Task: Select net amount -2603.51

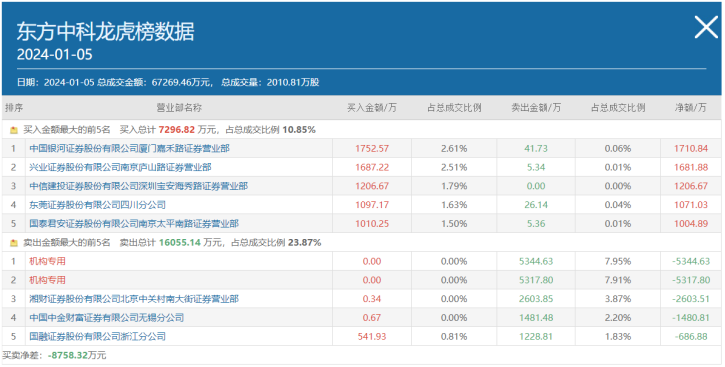Action: click(x=691, y=299)
